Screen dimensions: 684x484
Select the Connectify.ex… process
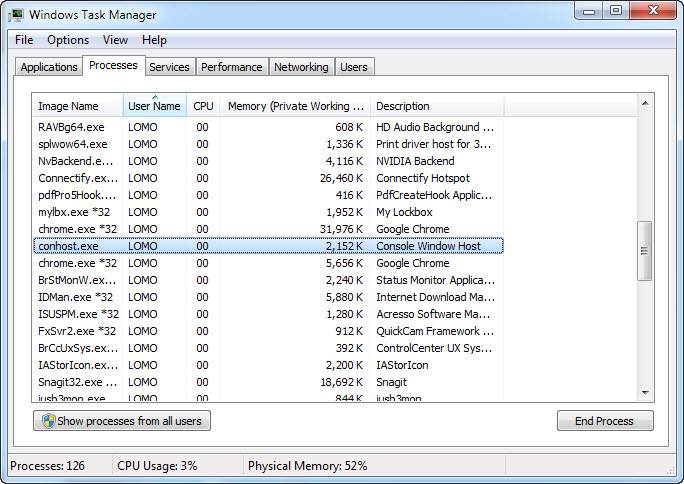[268, 178]
